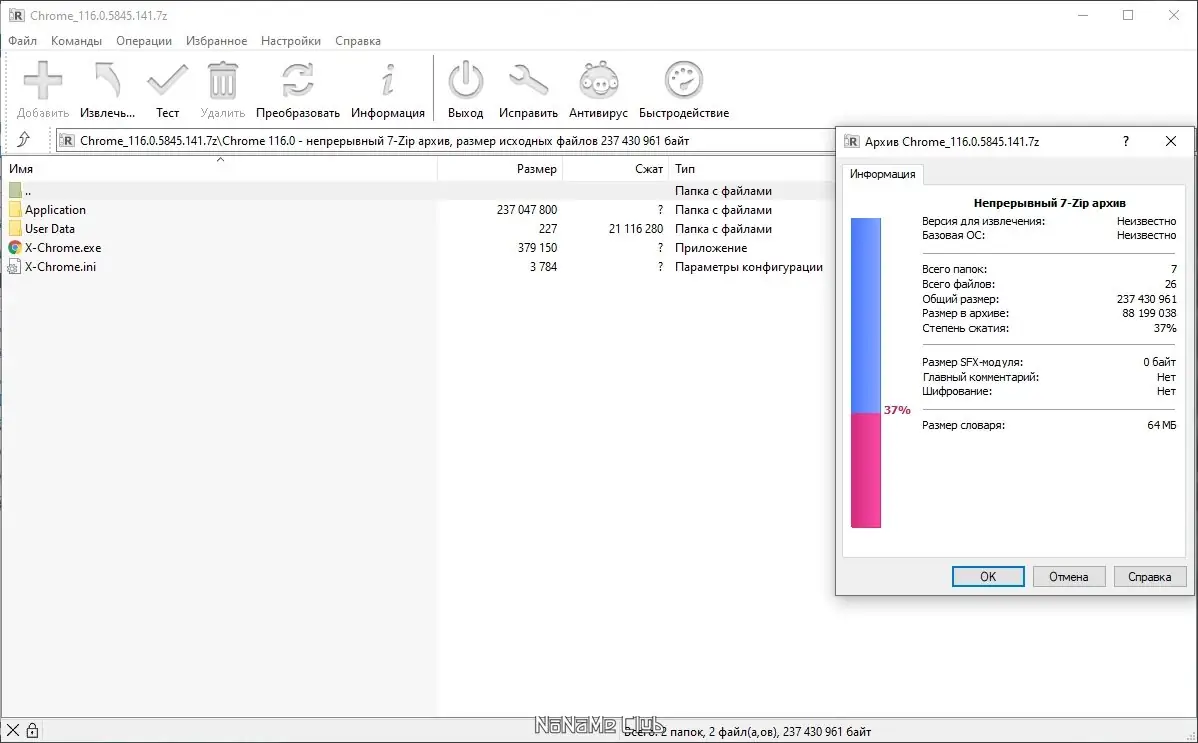Launch the Антивирус scan icon

click(x=598, y=79)
